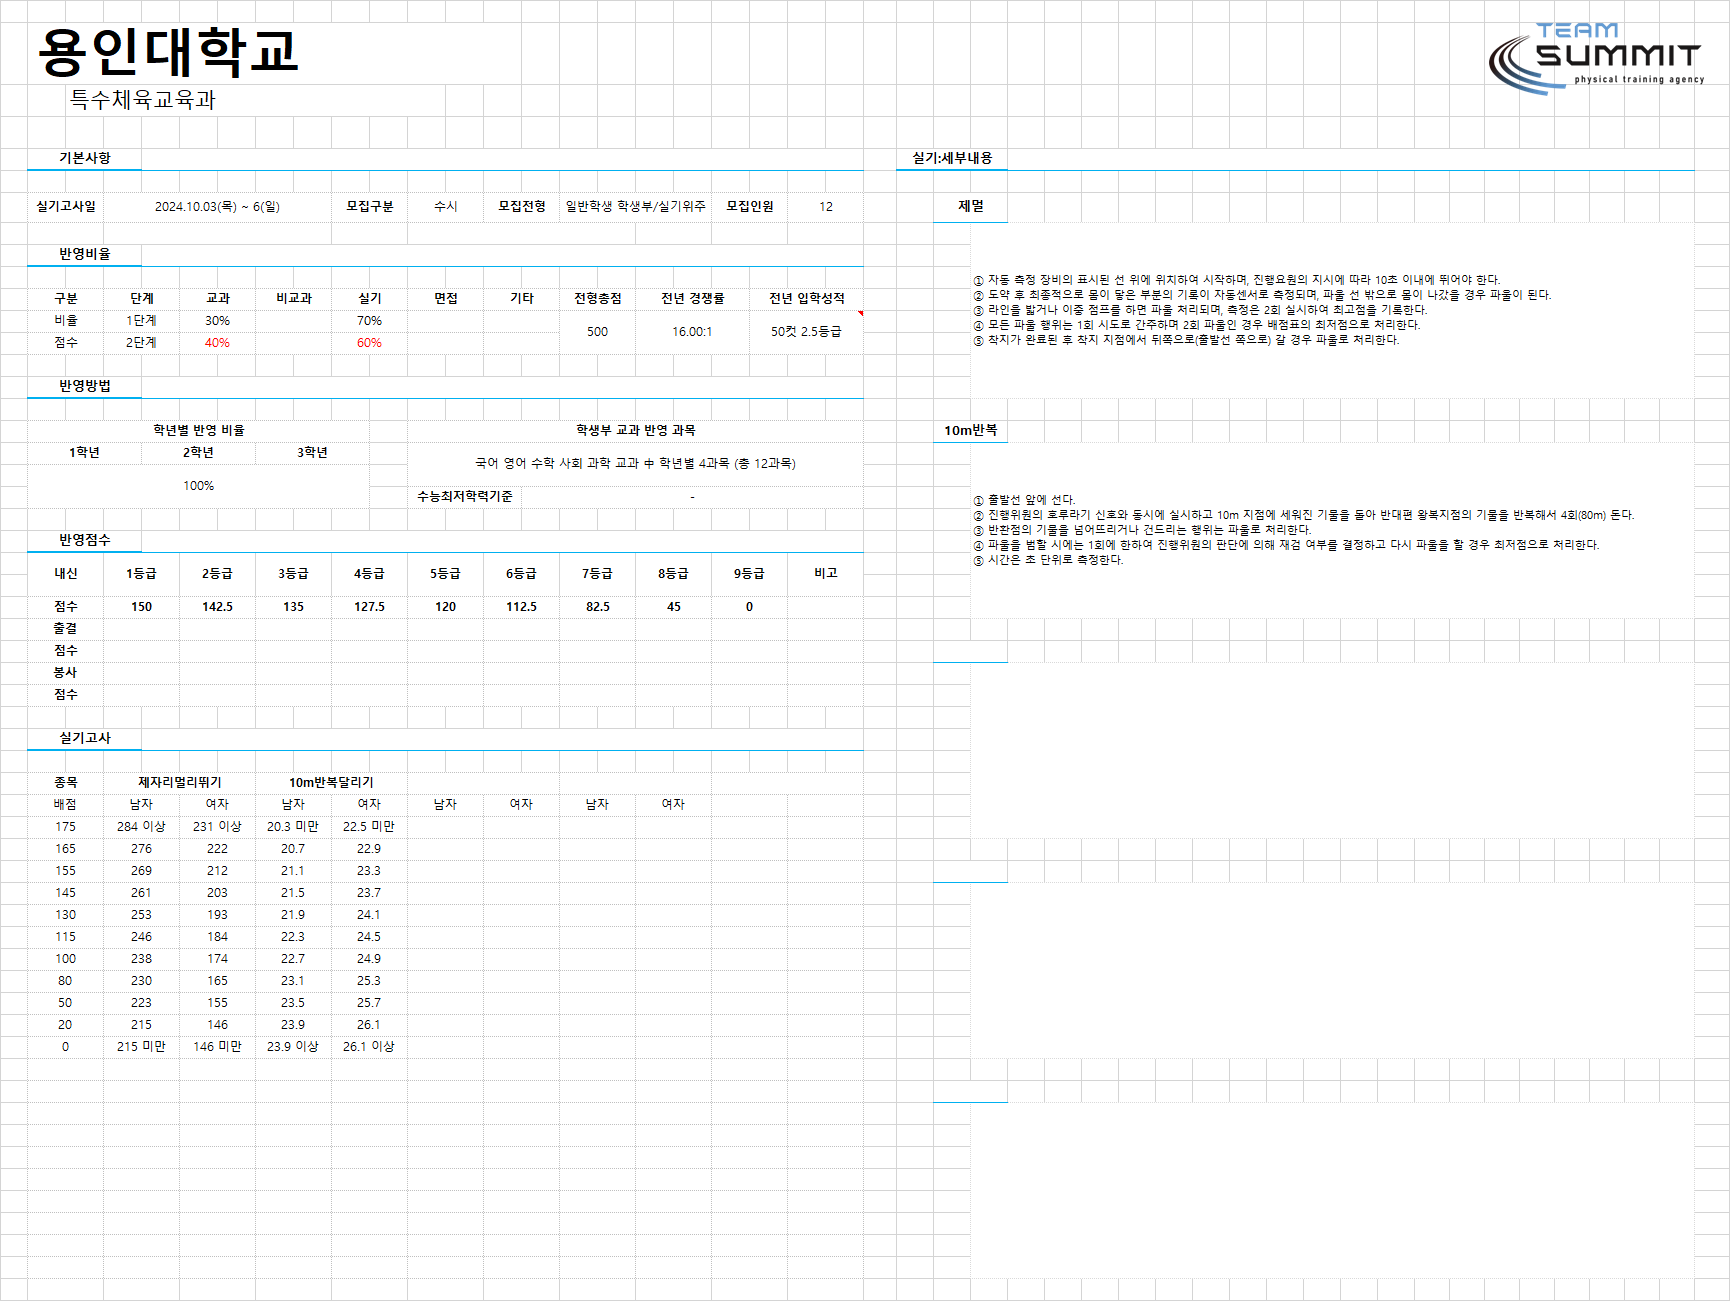The image size is (1730, 1301).
Task: Select the 일반학생 학생부/실기위주 cell
Action: (x=636, y=206)
